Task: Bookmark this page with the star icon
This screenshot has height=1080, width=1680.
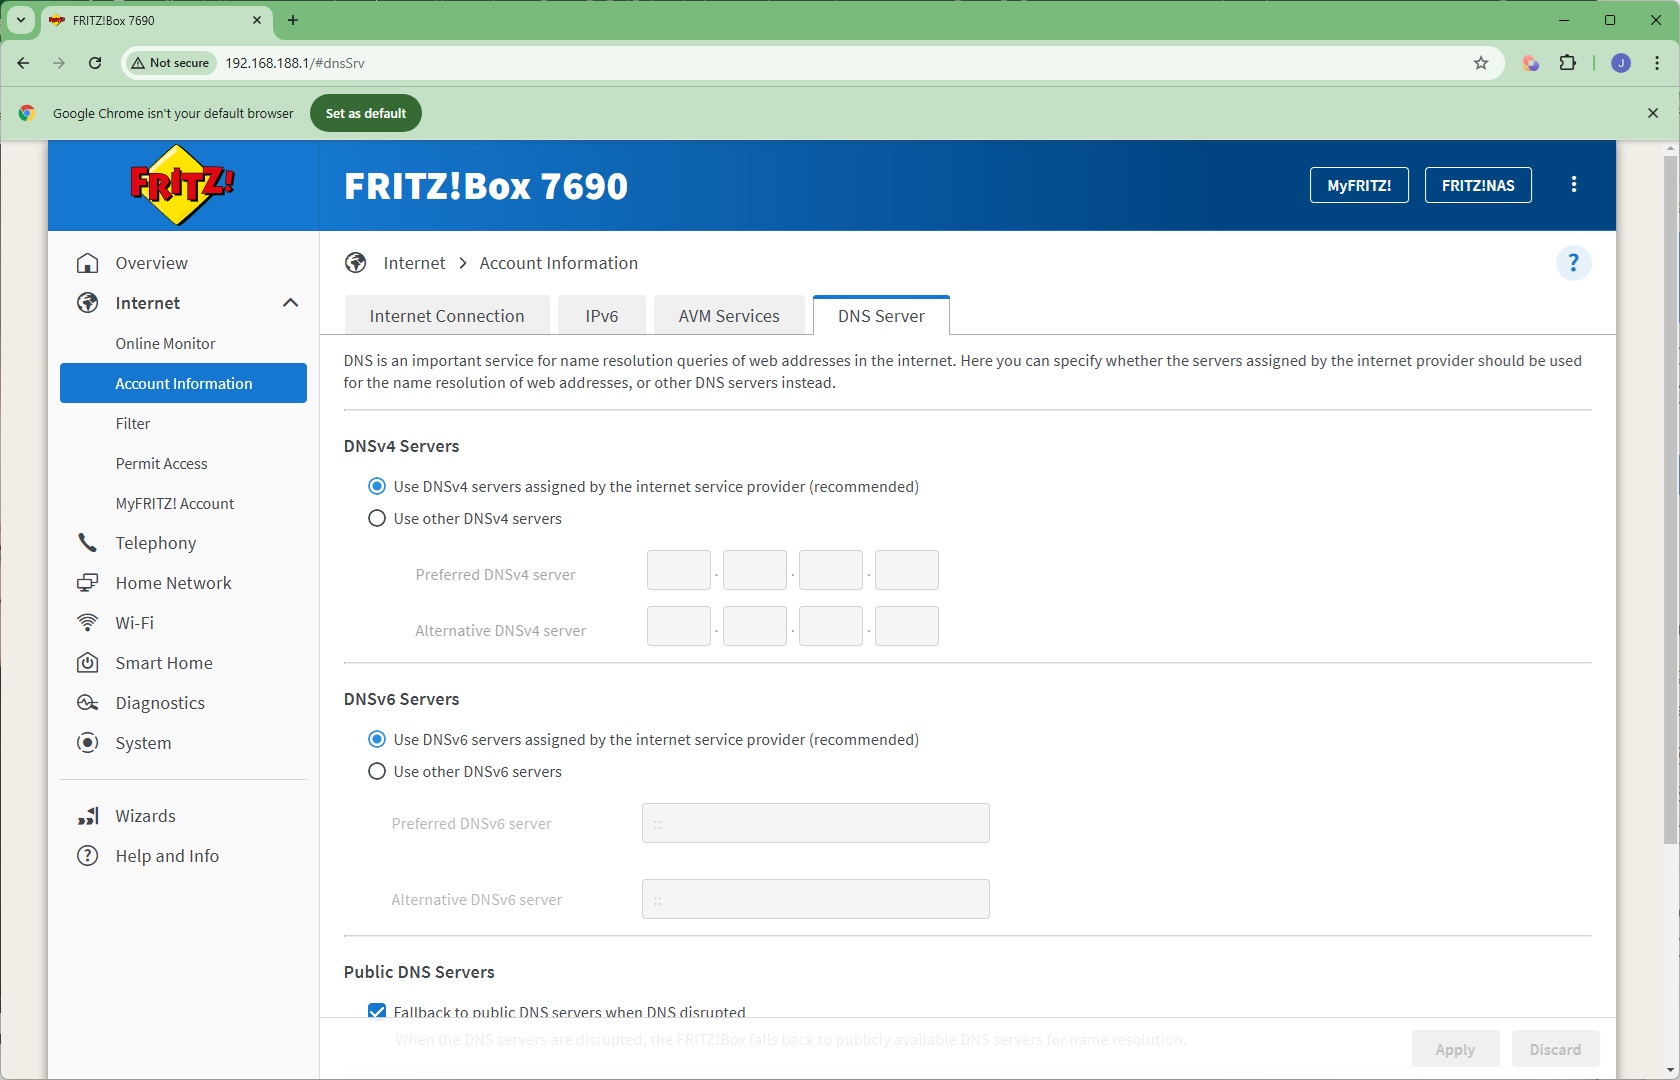Action: click(1481, 63)
